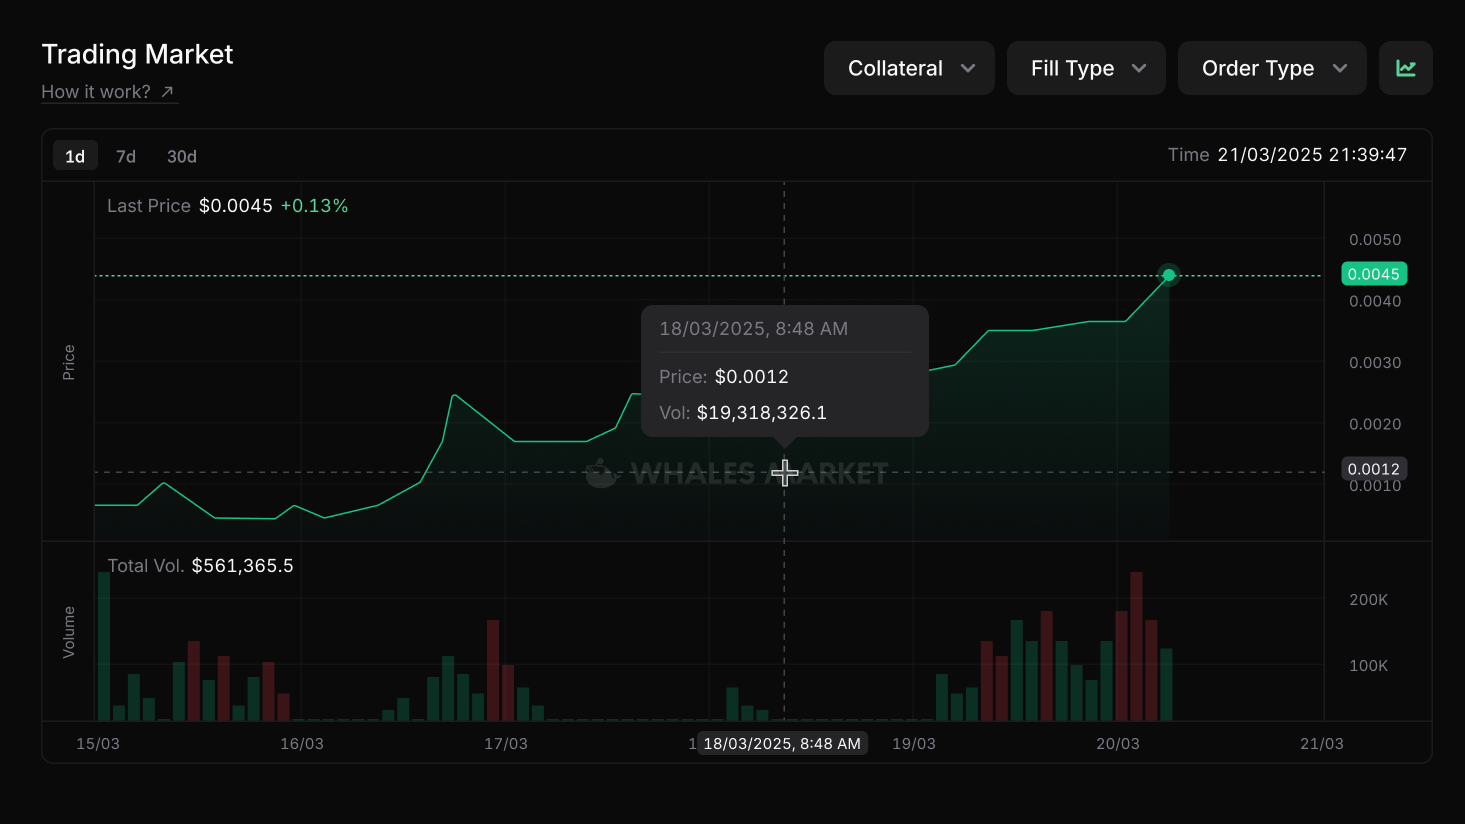Click the 100K volume axis label
This screenshot has height=824, width=1465.
click(1369, 666)
